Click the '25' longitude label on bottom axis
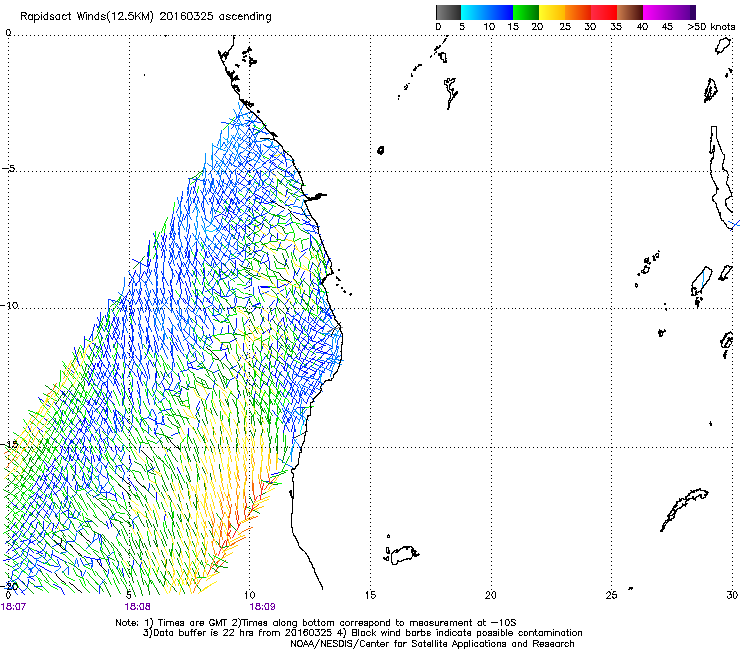The width and height of the screenshot is (740, 650). tap(611, 595)
